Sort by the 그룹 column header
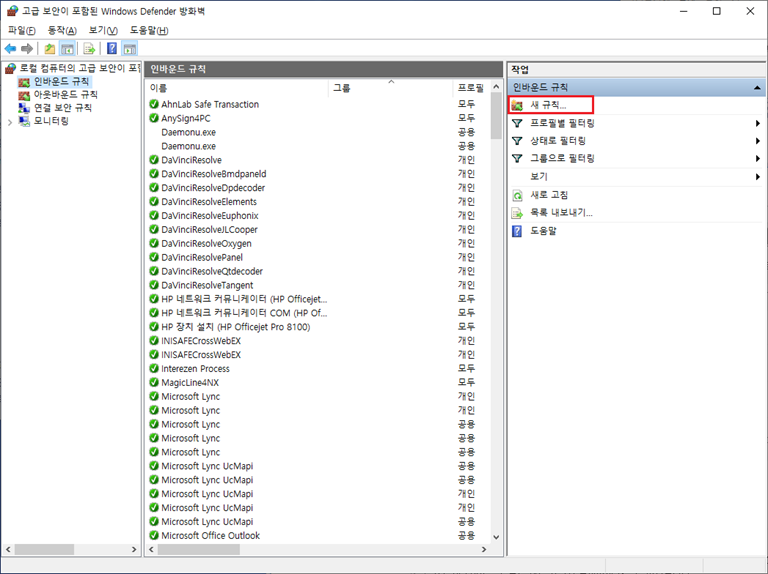Viewport: 768px width, 574px height. tap(390, 88)
